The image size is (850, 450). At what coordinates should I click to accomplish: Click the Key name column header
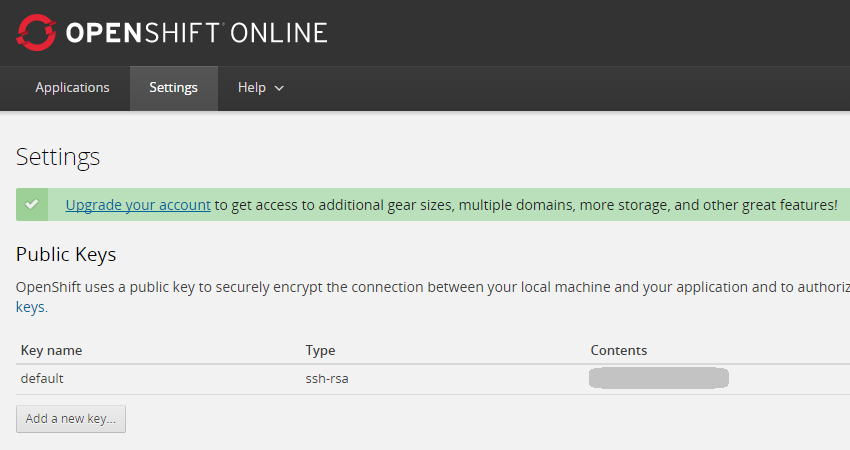[51, 350]
